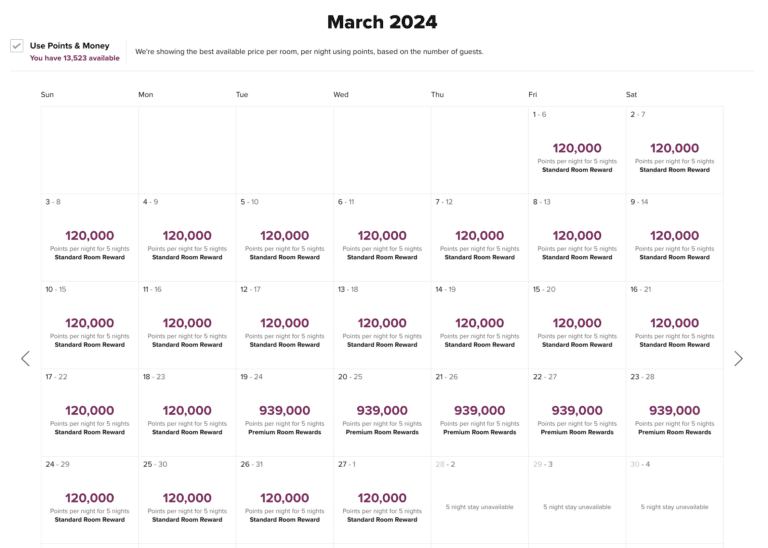Screen dimensions: 768x548
Task: Pick March 17 - 22 date cell
Action: (x=89, y=411)
